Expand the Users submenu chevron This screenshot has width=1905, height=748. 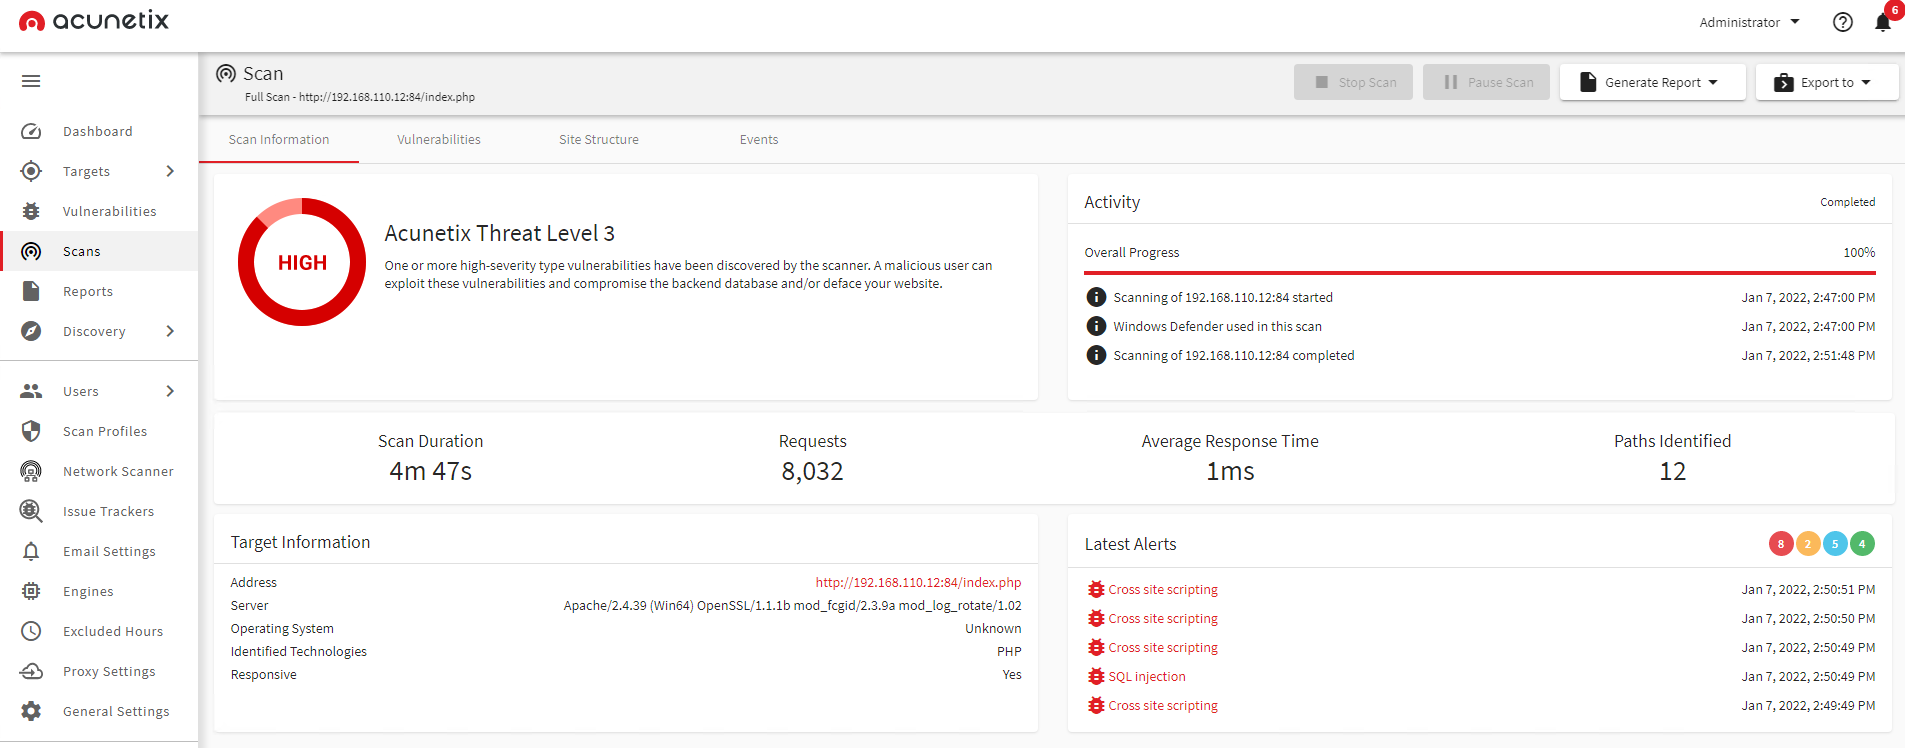[x=170, y=391]
